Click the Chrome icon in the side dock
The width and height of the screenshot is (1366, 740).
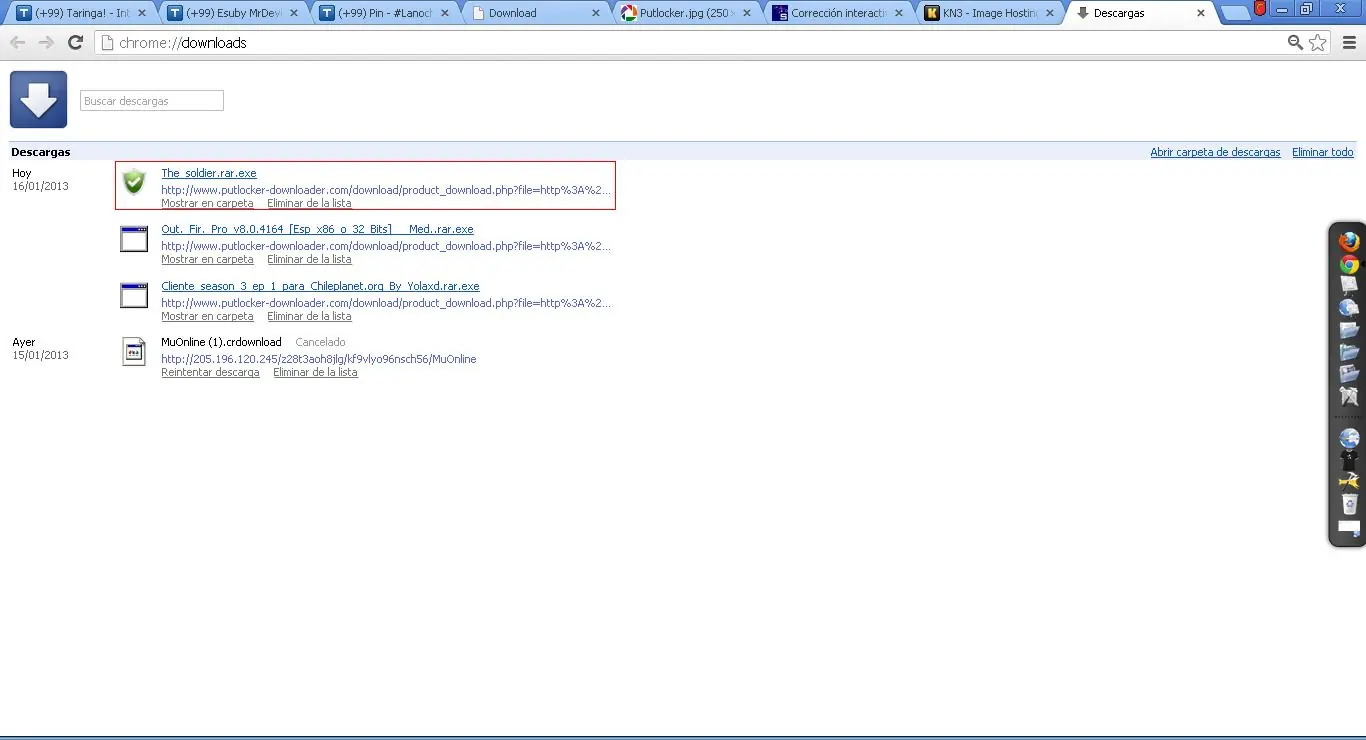pyautogui.click(x=1349, y=265)
